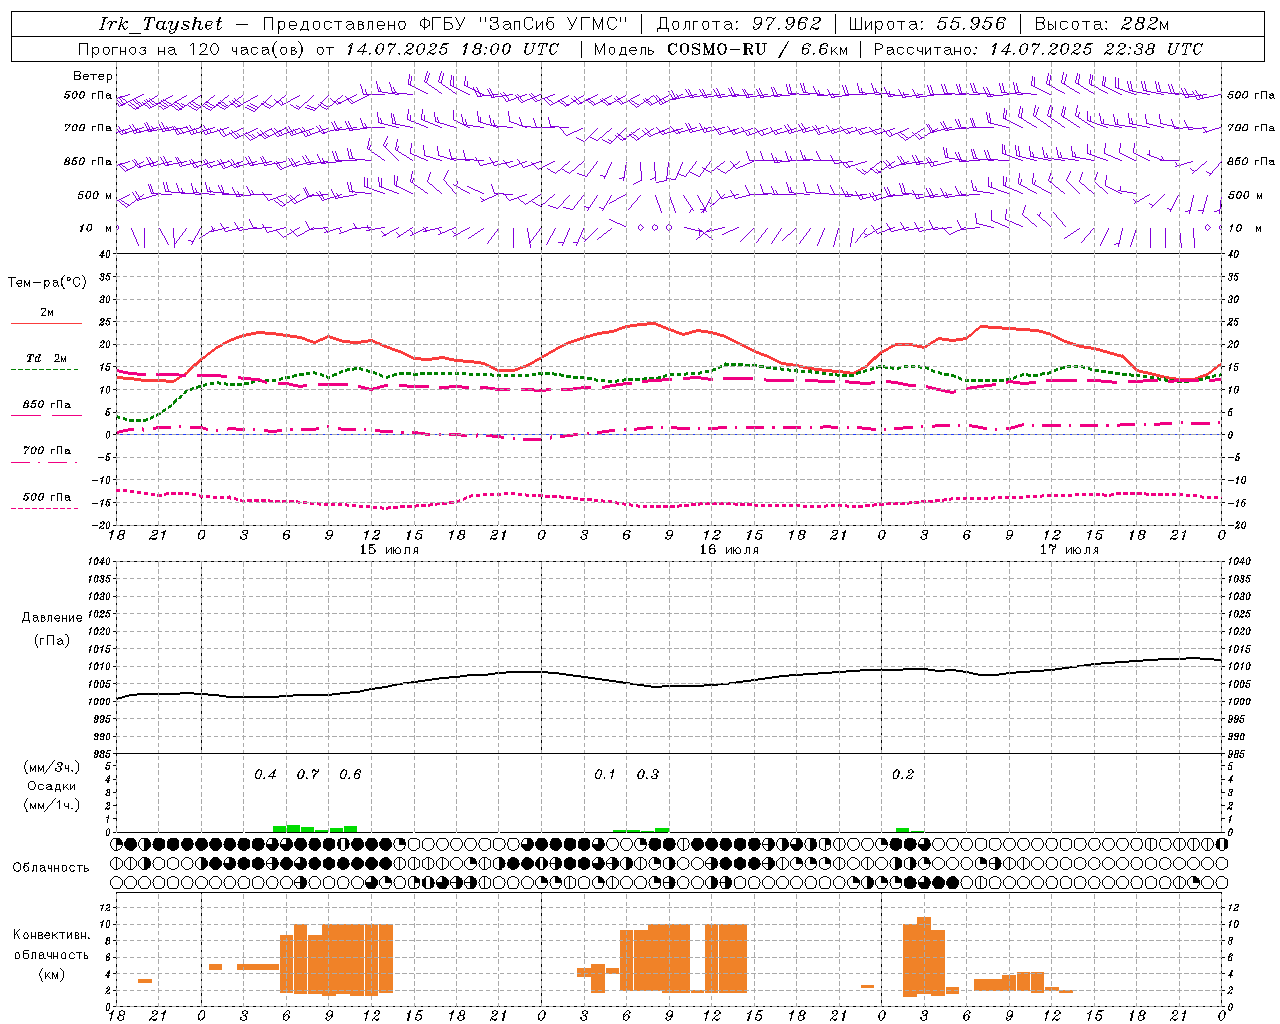
Task: Click the "(мм/1ч.)" hourly precipitation unit label
Action: coord(51,805)
